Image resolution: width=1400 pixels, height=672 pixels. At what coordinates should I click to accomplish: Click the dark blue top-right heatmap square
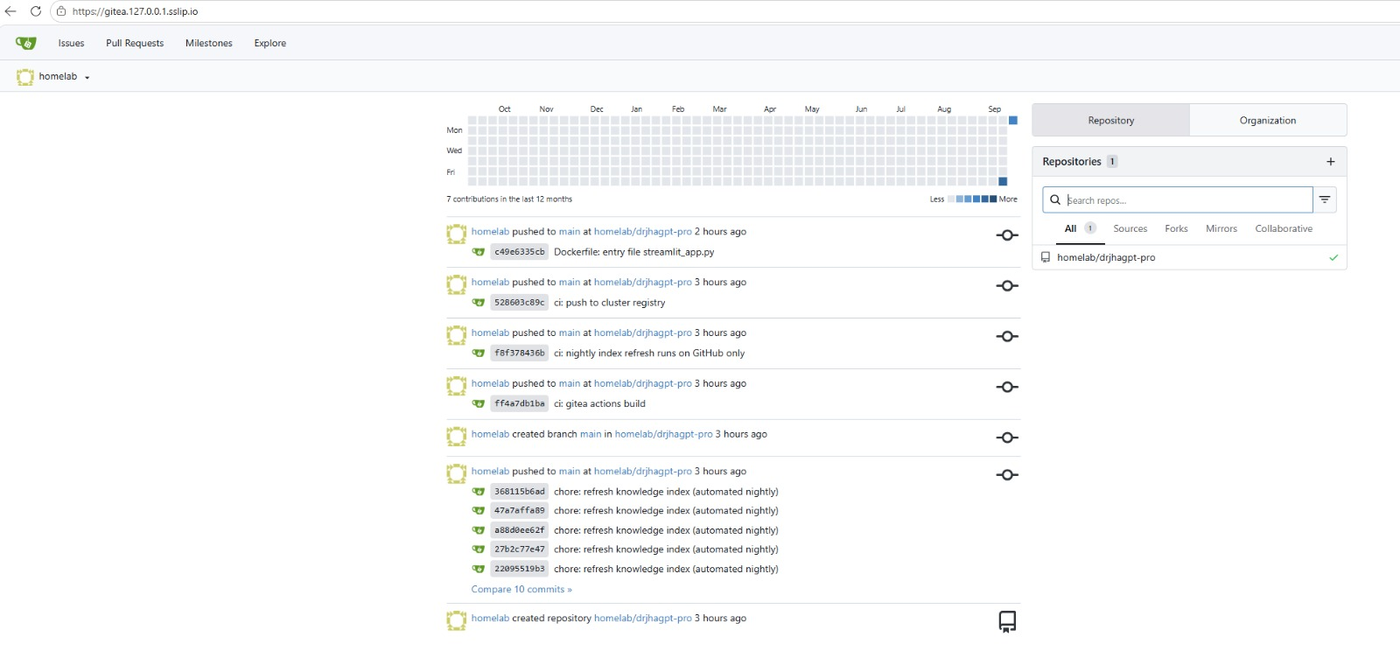click(x=1013, y=120)
